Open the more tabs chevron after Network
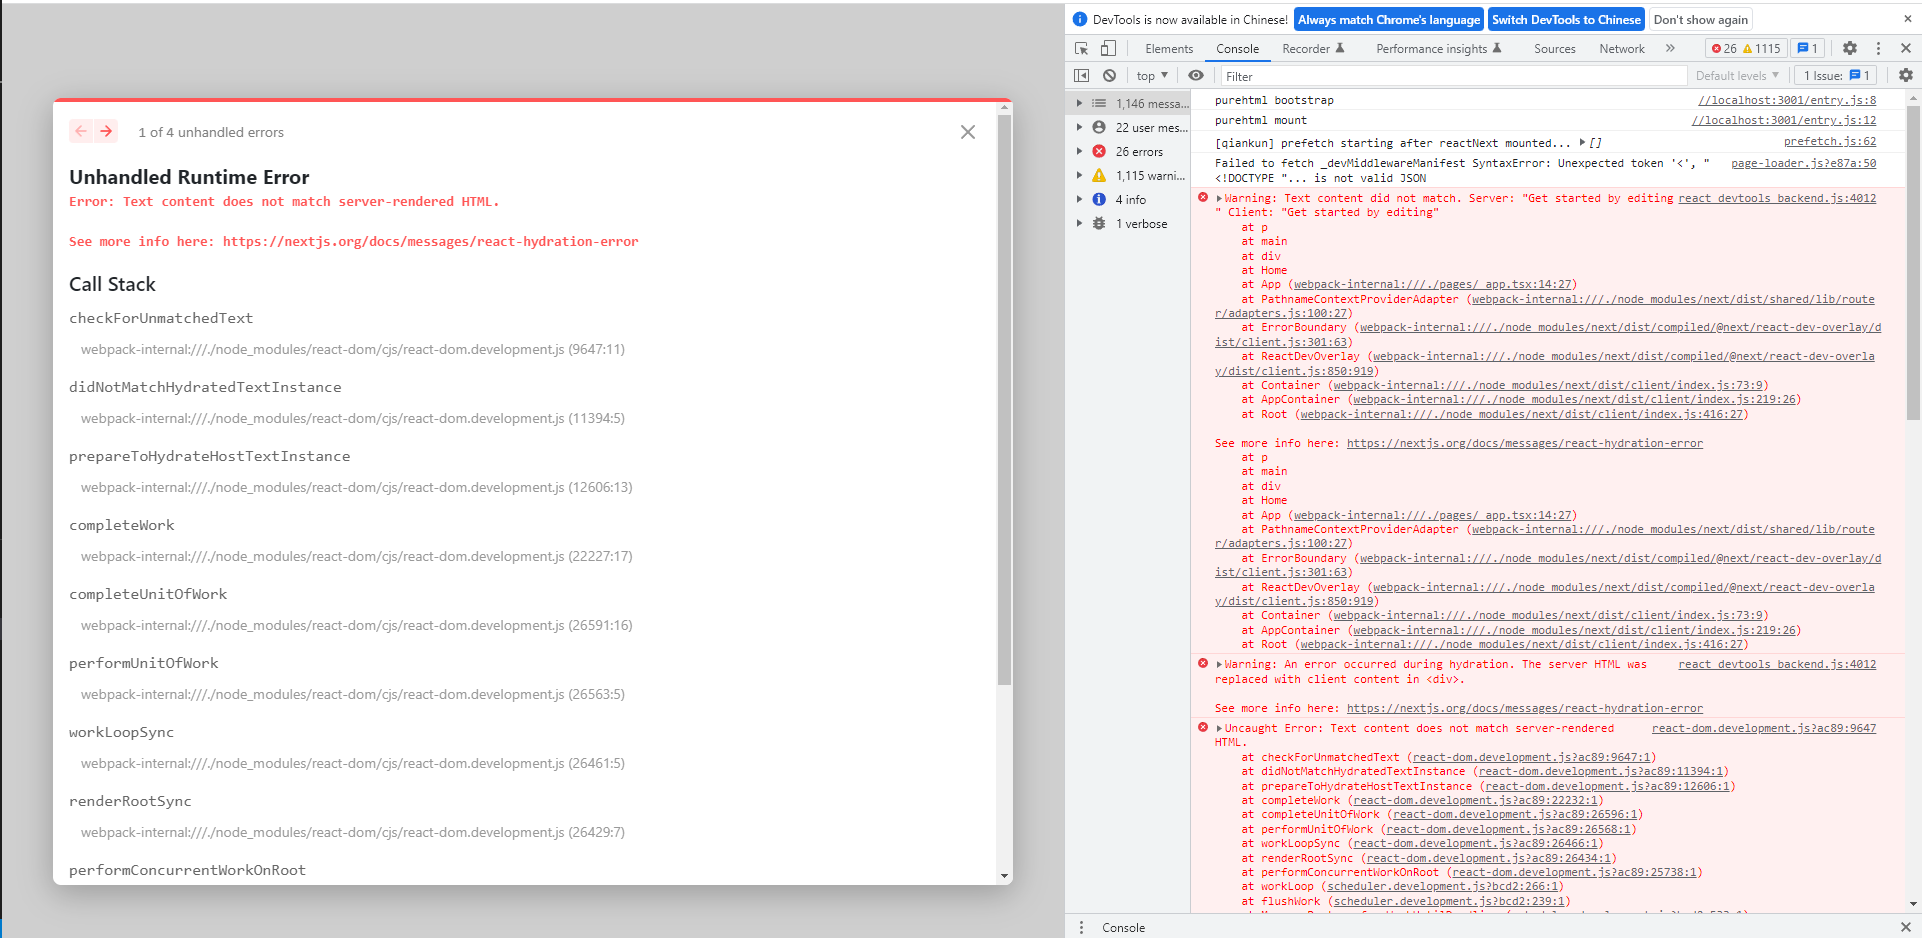The width and height of the screenshot is (1922, 938). (1670, 48)
